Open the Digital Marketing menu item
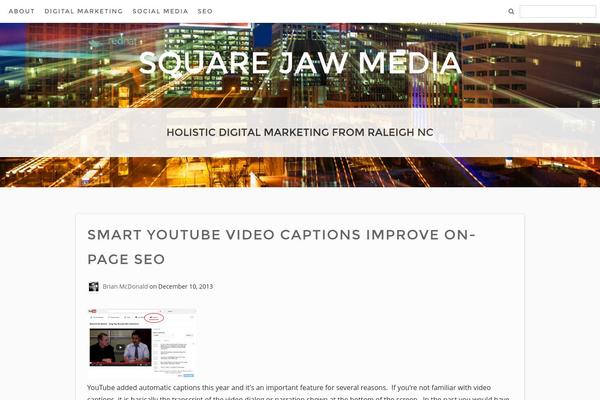Screen dimensions: 600x400 pyautogui.click(x=83, y=11)
